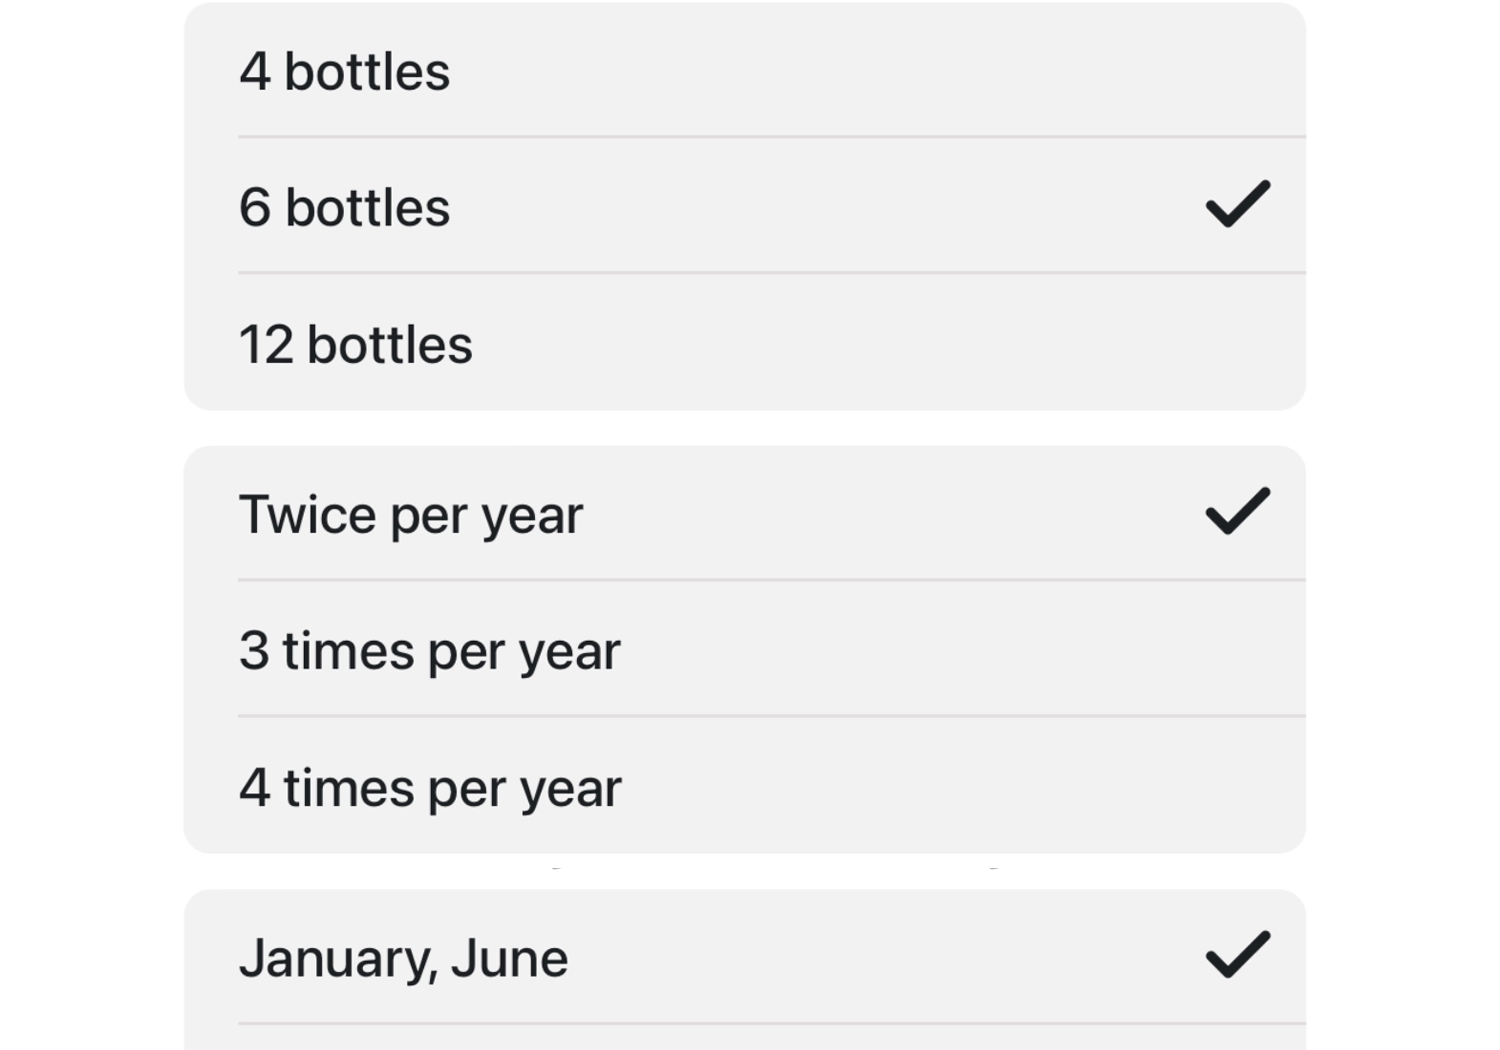Tap the 6 bottles row
The height and width of the screenshot is (1050, 1500).
click(x=745, y=206)
